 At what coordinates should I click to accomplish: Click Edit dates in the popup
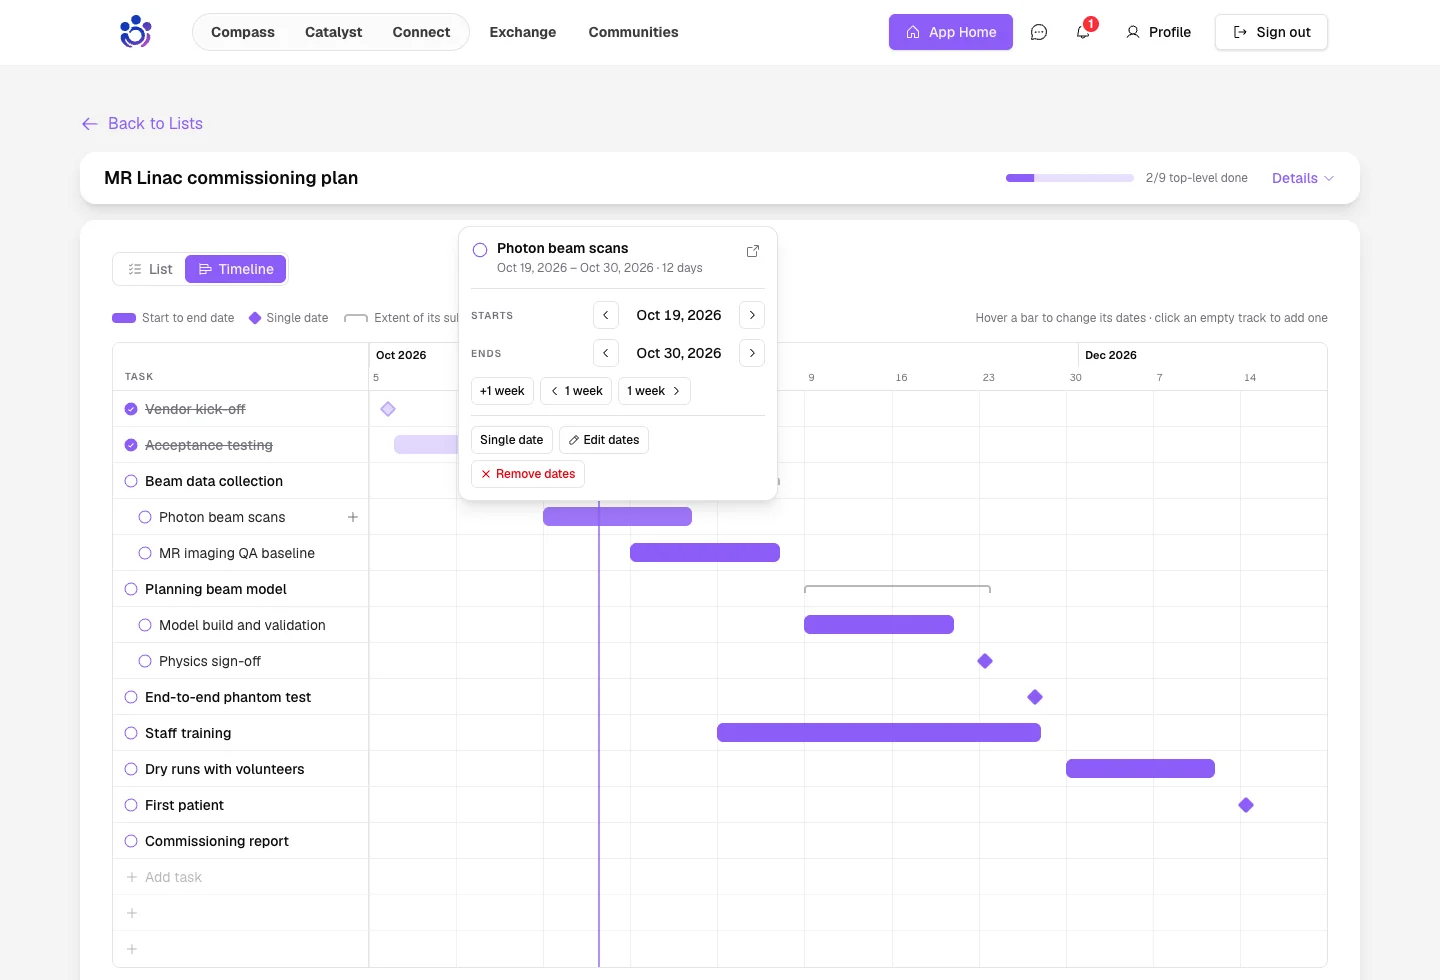[604, 440]
